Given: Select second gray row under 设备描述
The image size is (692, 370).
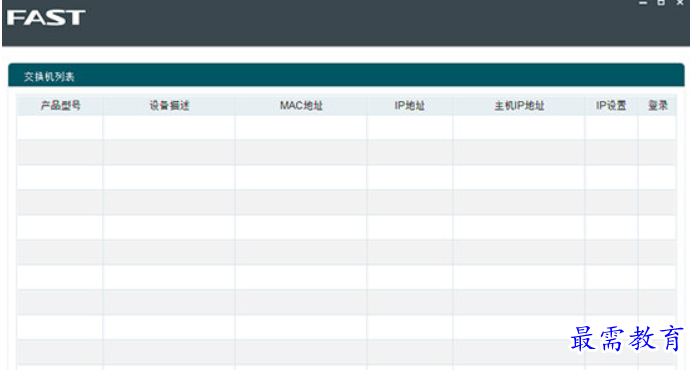Looking at the screenshot, I should click(169, 203).
